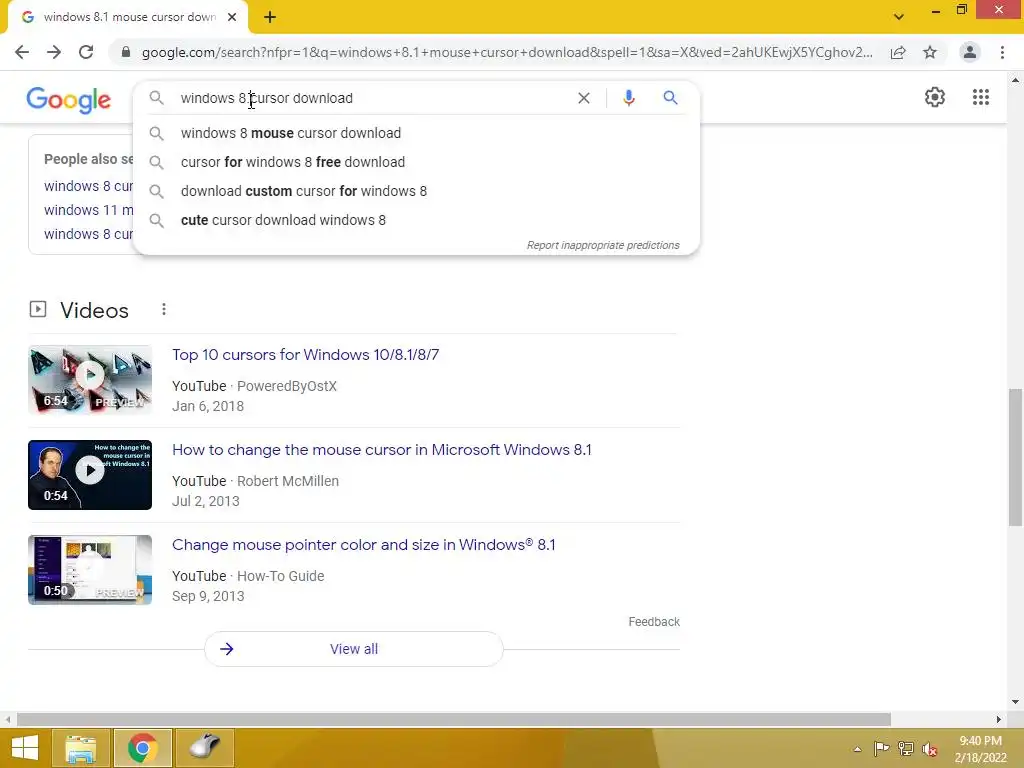Image resolution: width=1024 pixels, height=768 pixels.
Task: Click the 'YouTube · Robert McMillen' source text
Action: 255,481
